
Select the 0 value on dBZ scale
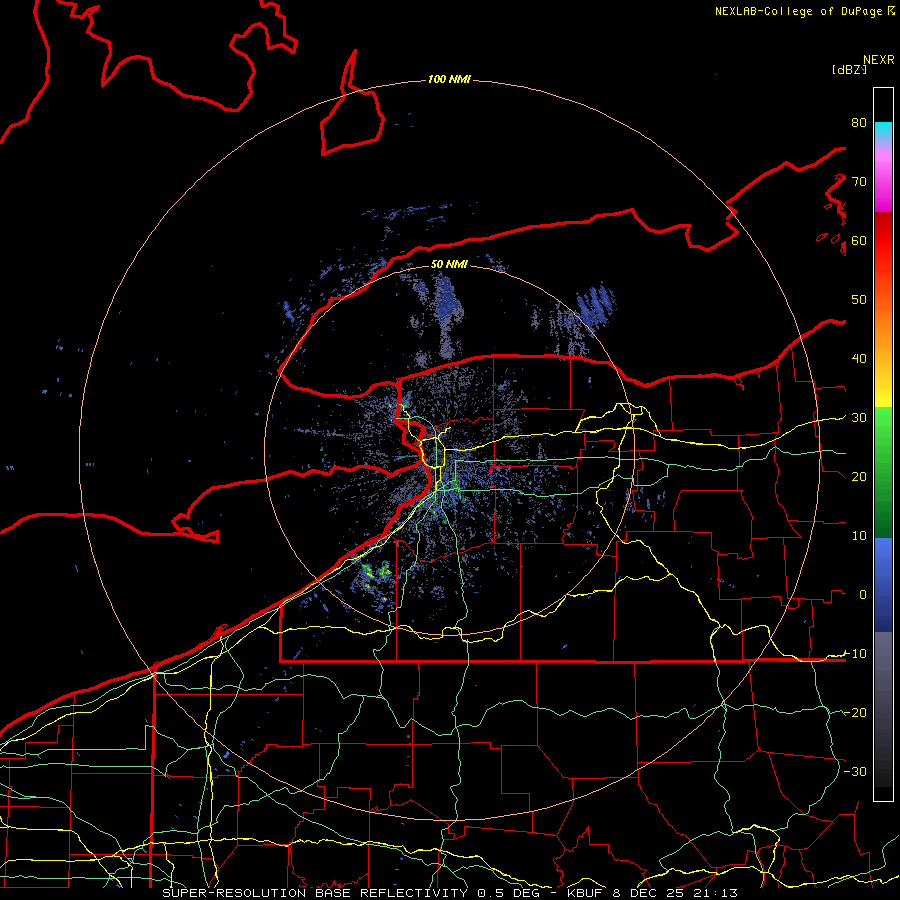(x=863, y=595)
